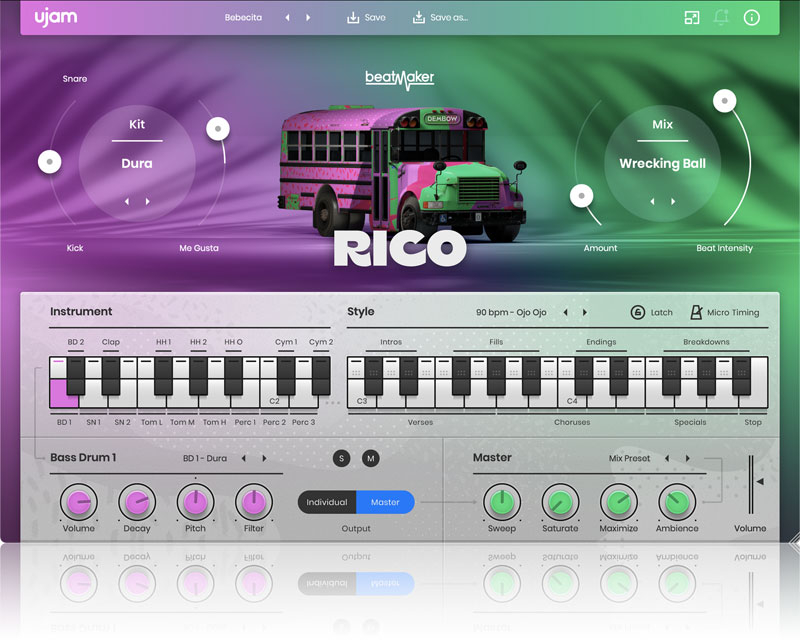800x643 pixels.
Task: Click the Amount slider handle
Action: pos(581,195)
